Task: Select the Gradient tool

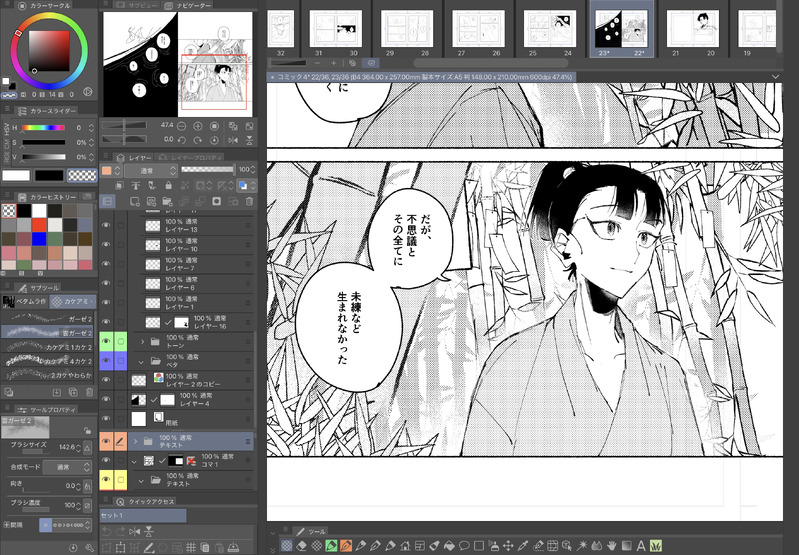Action: tap(626, 546)
